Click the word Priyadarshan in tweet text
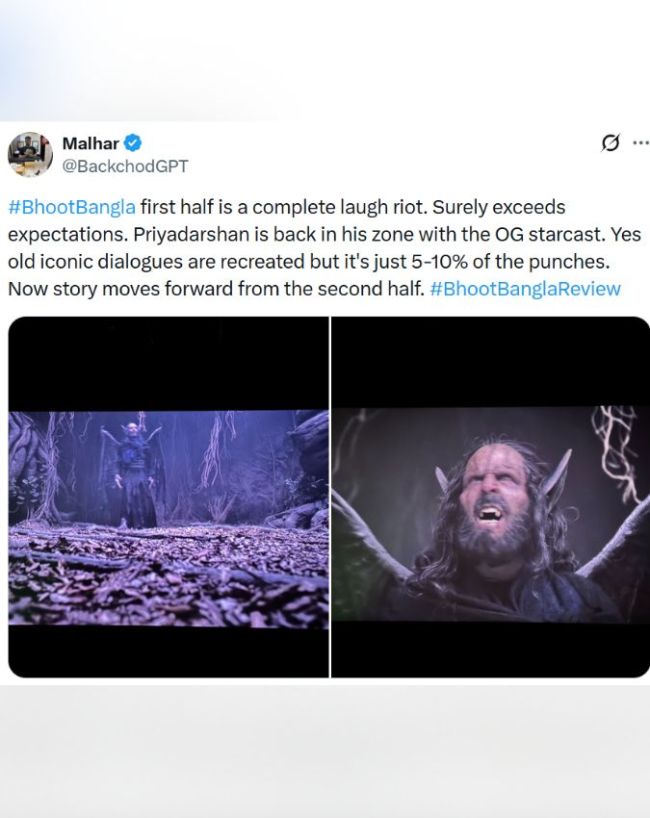 [x=191, y=234]
